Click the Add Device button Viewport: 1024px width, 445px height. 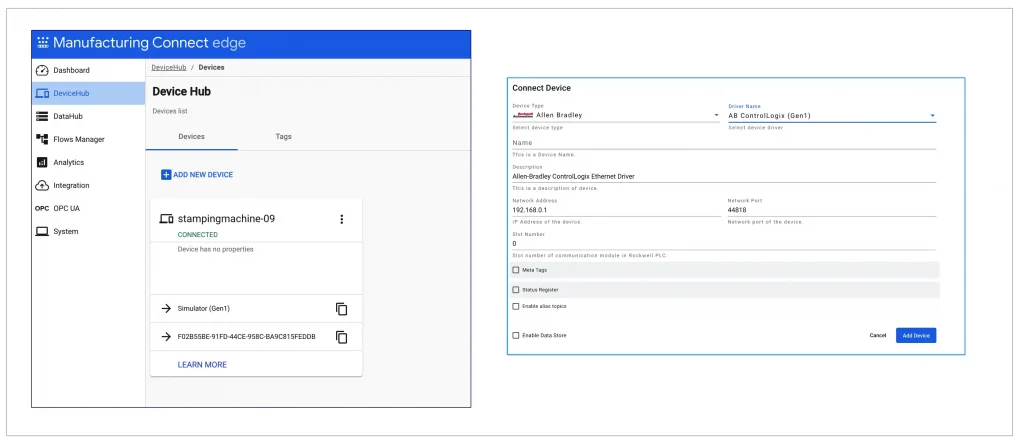(916, 335)
